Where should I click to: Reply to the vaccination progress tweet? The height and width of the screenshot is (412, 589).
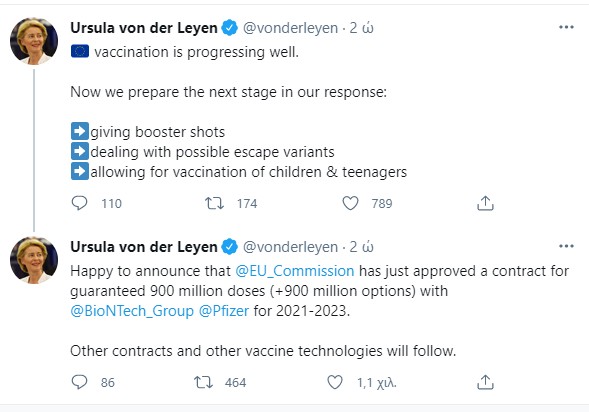[79, 203]
